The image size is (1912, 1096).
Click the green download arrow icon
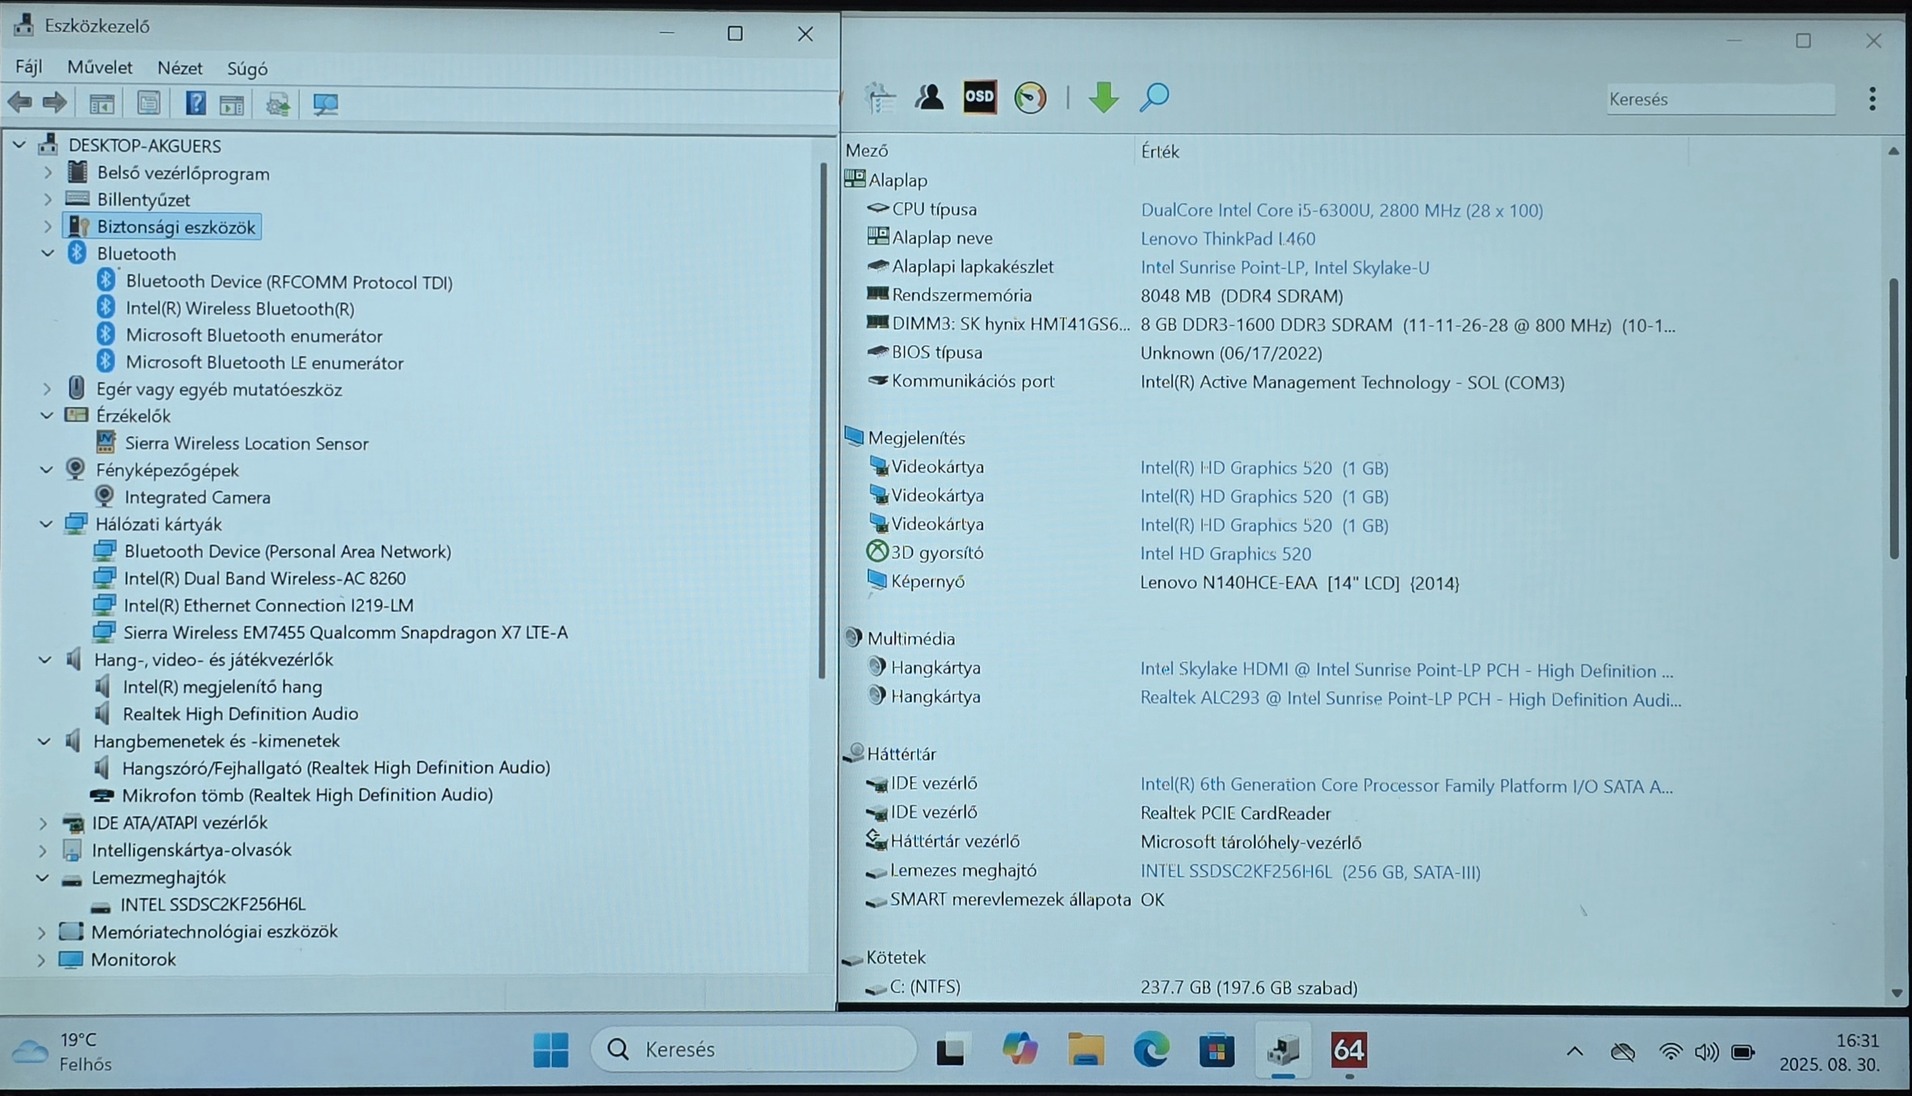tap(1103, 97)
